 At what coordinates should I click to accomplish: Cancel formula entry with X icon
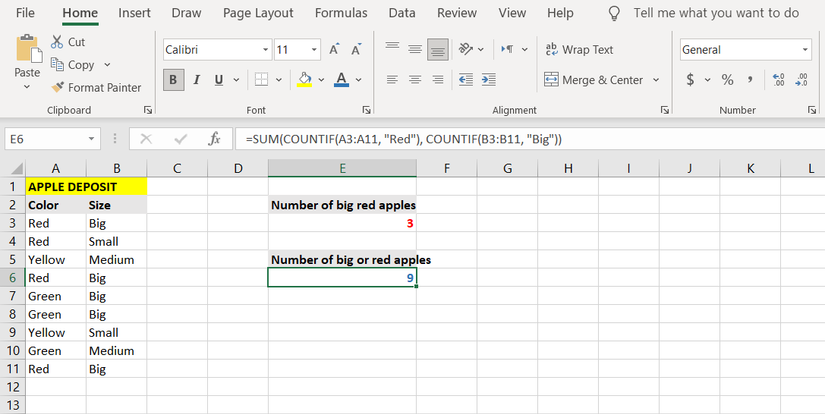(x=146, y=139)
